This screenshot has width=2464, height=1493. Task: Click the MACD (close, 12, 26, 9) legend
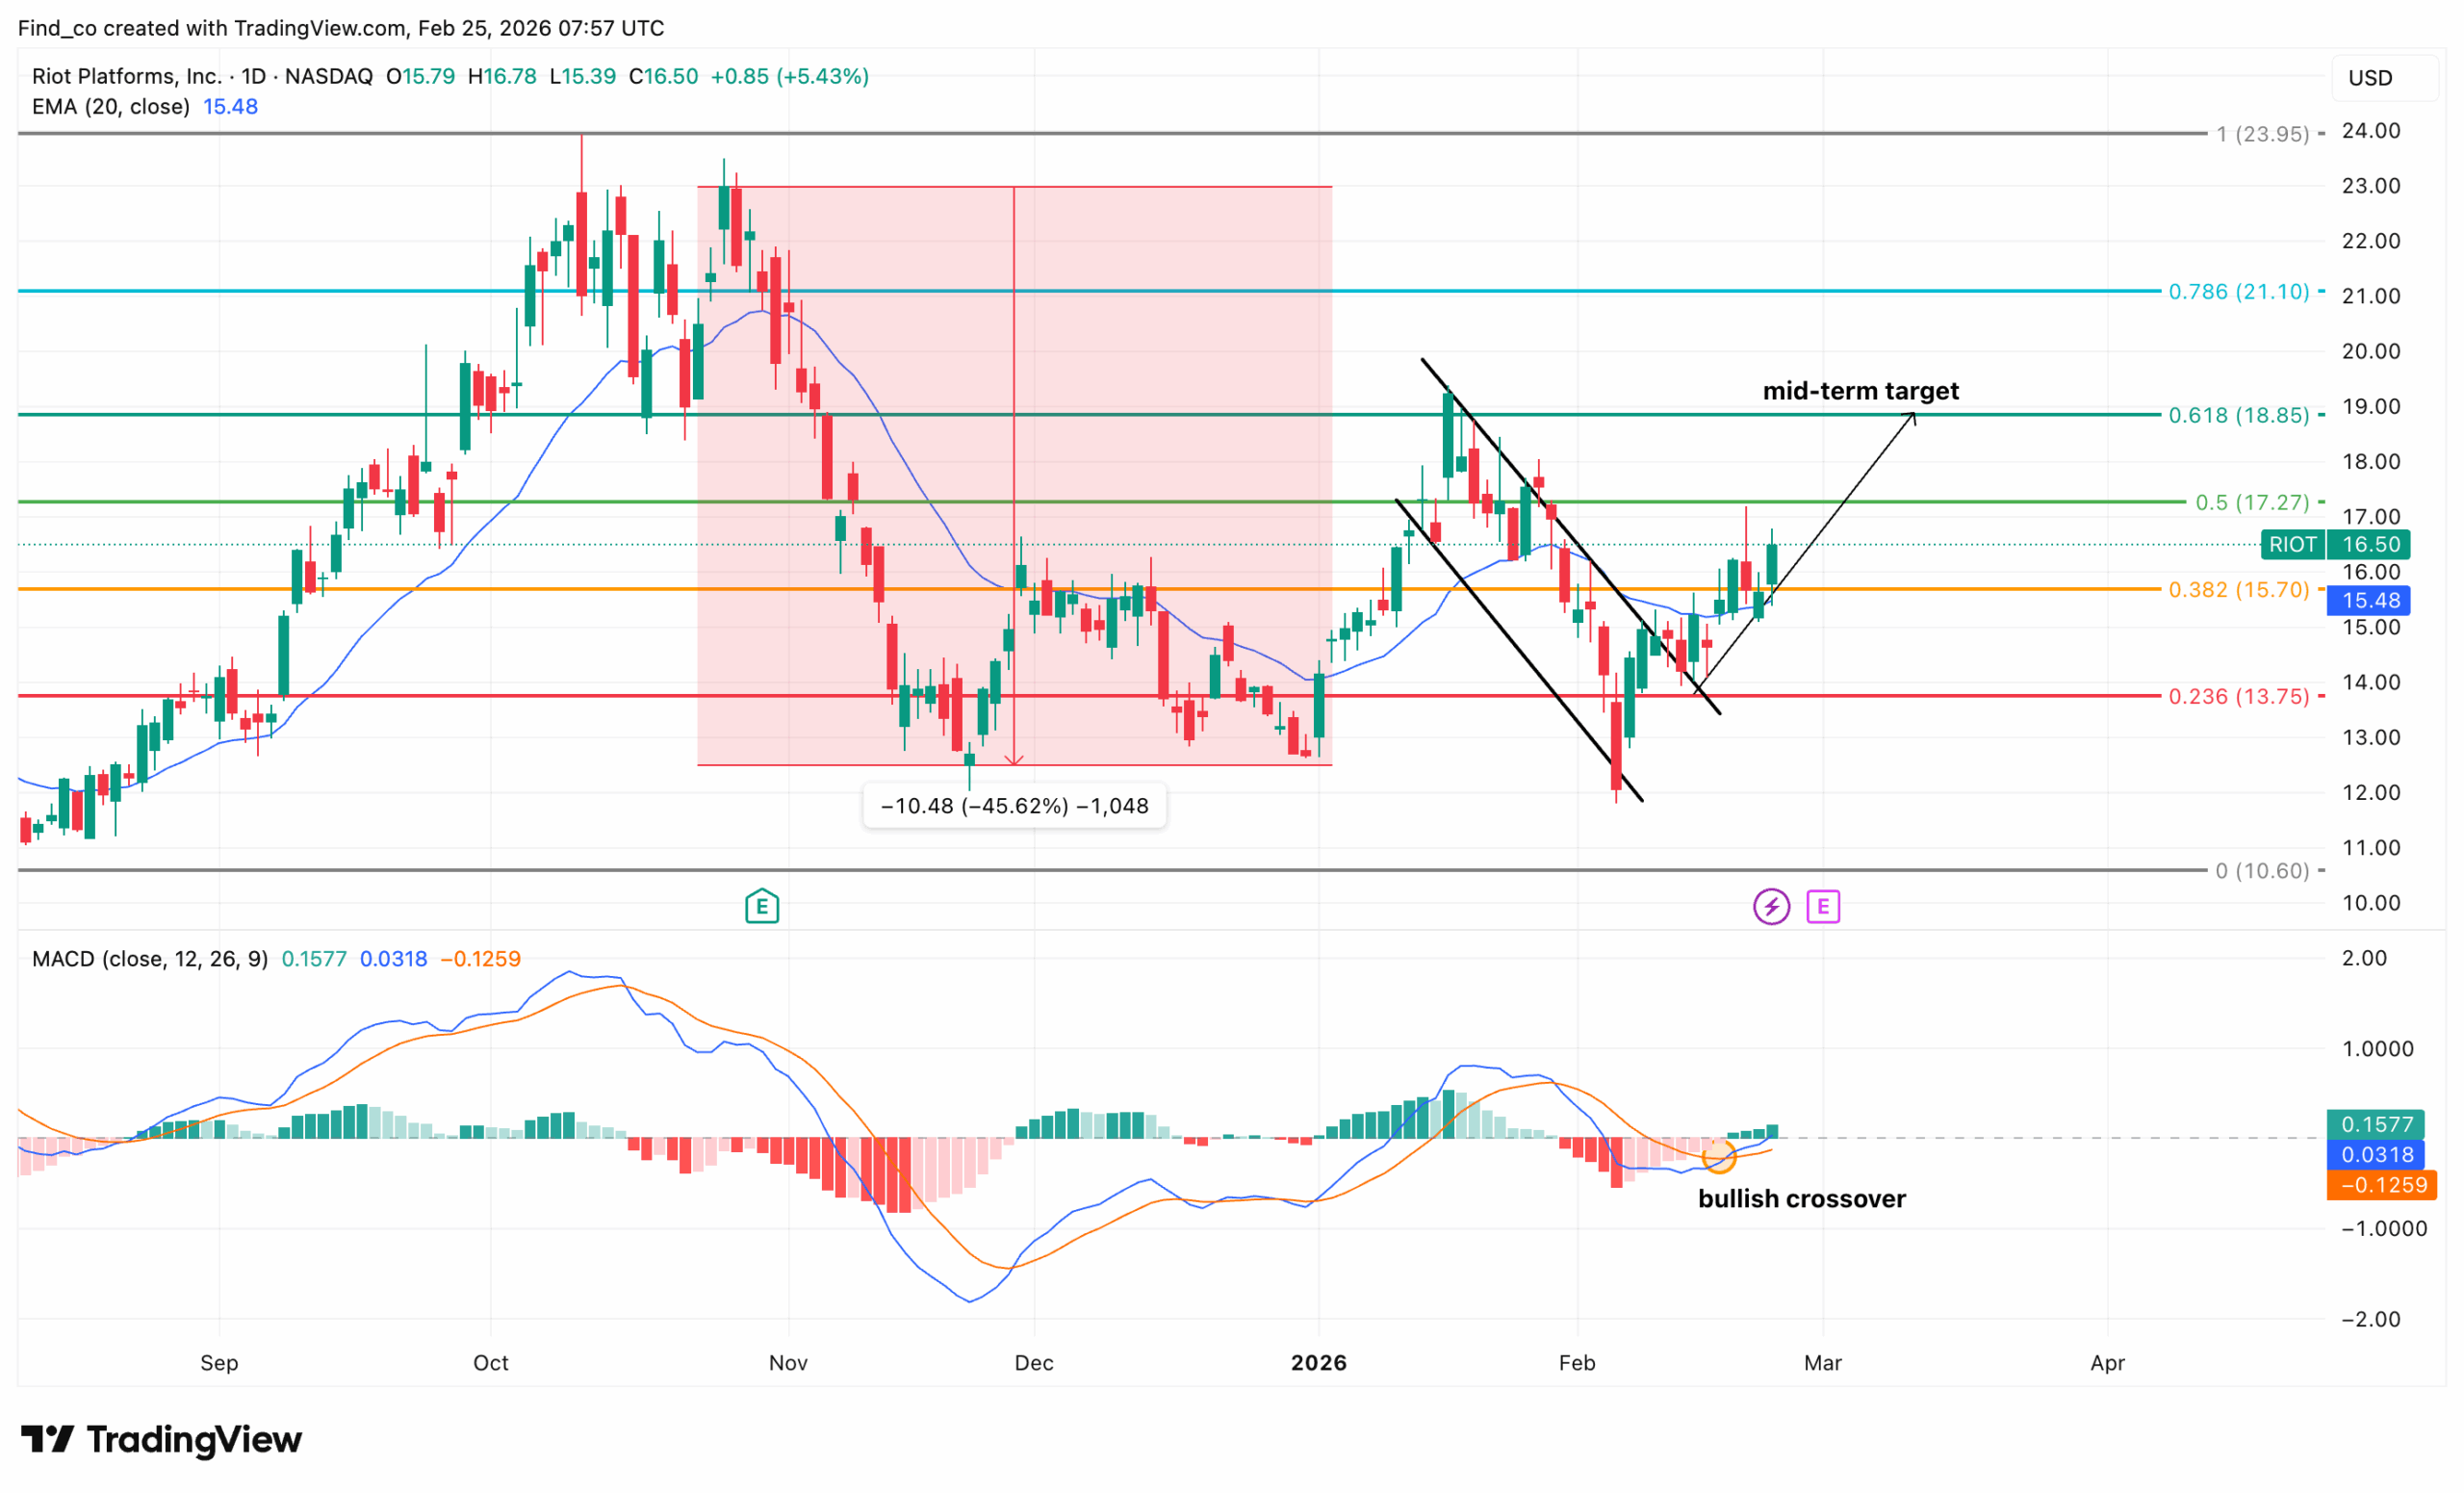[150, 959]
